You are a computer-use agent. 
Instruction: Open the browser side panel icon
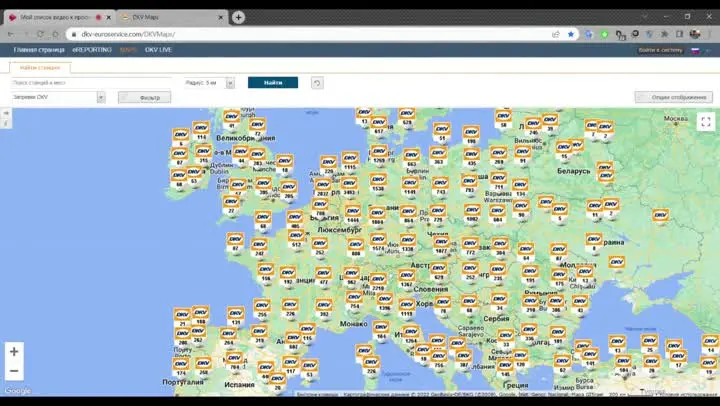(x=680, y=34)
